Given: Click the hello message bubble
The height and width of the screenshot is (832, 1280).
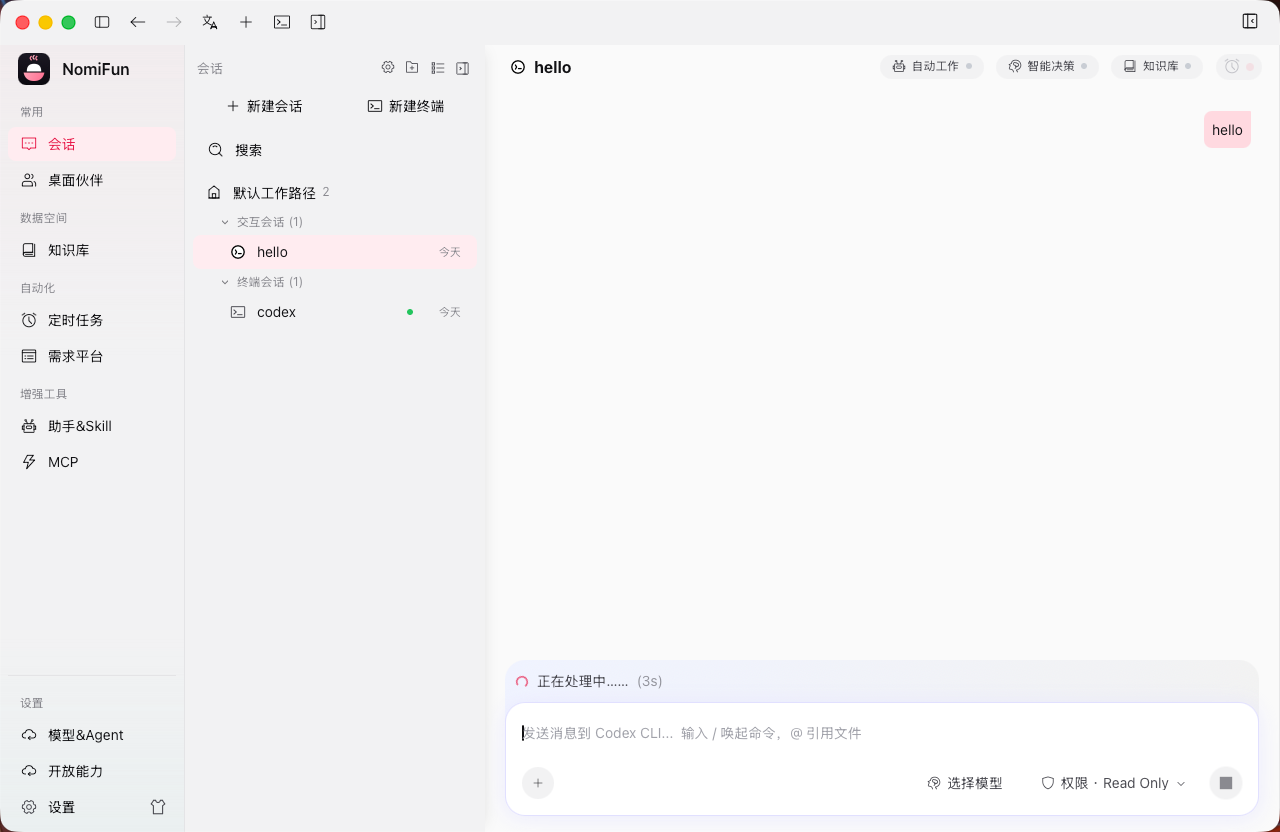Looking at the screenshot, I should pos(1227,130).
